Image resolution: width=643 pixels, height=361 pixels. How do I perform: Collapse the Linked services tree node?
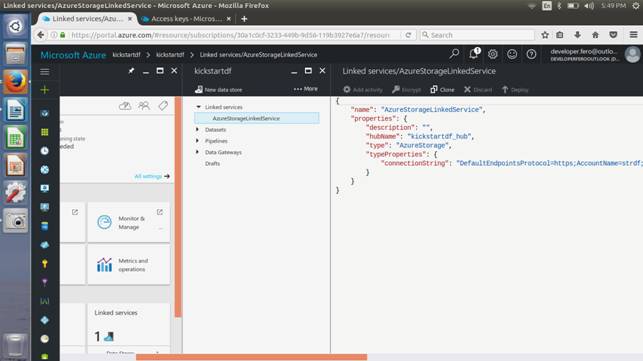coord(198,107)
